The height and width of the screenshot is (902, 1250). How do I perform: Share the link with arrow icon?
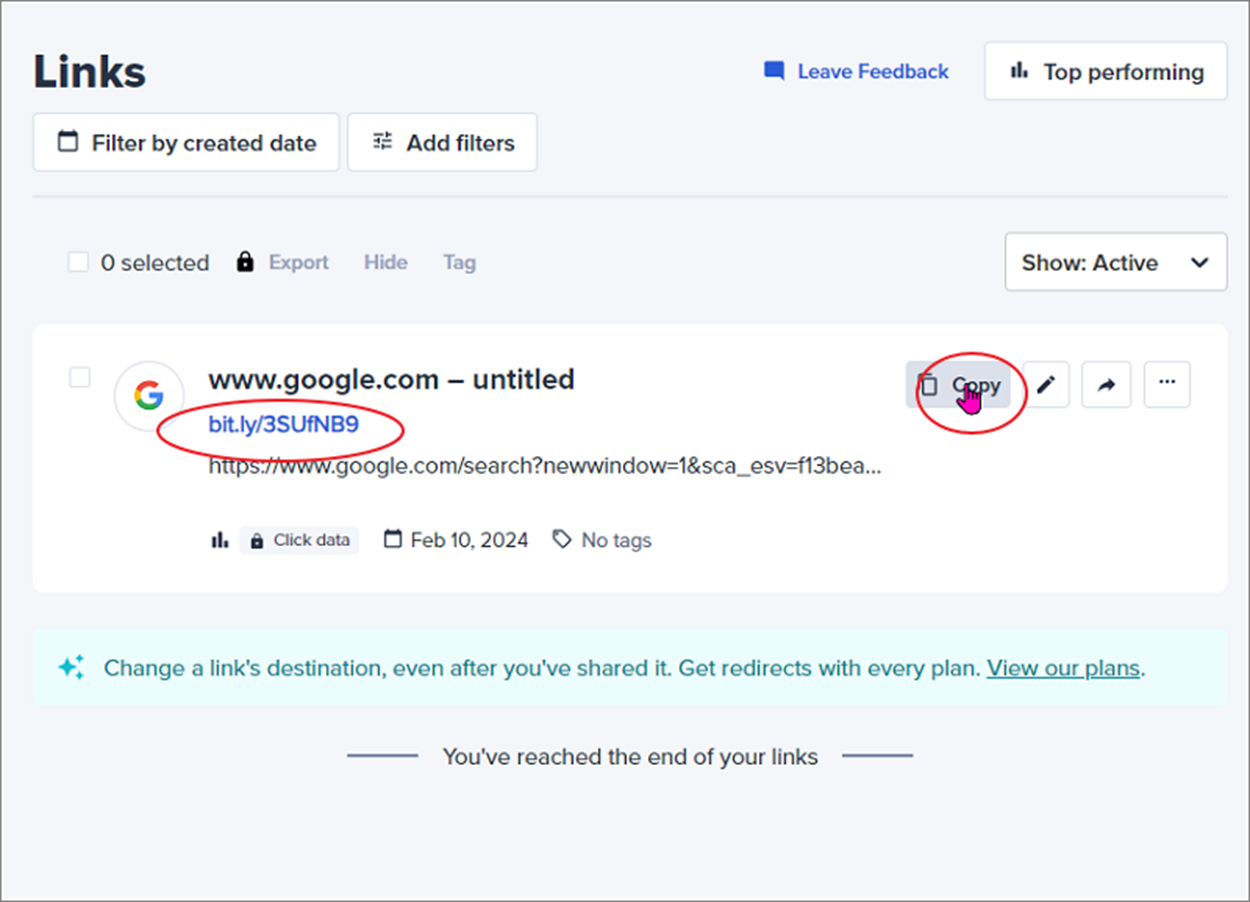[x=1106, y=385]
